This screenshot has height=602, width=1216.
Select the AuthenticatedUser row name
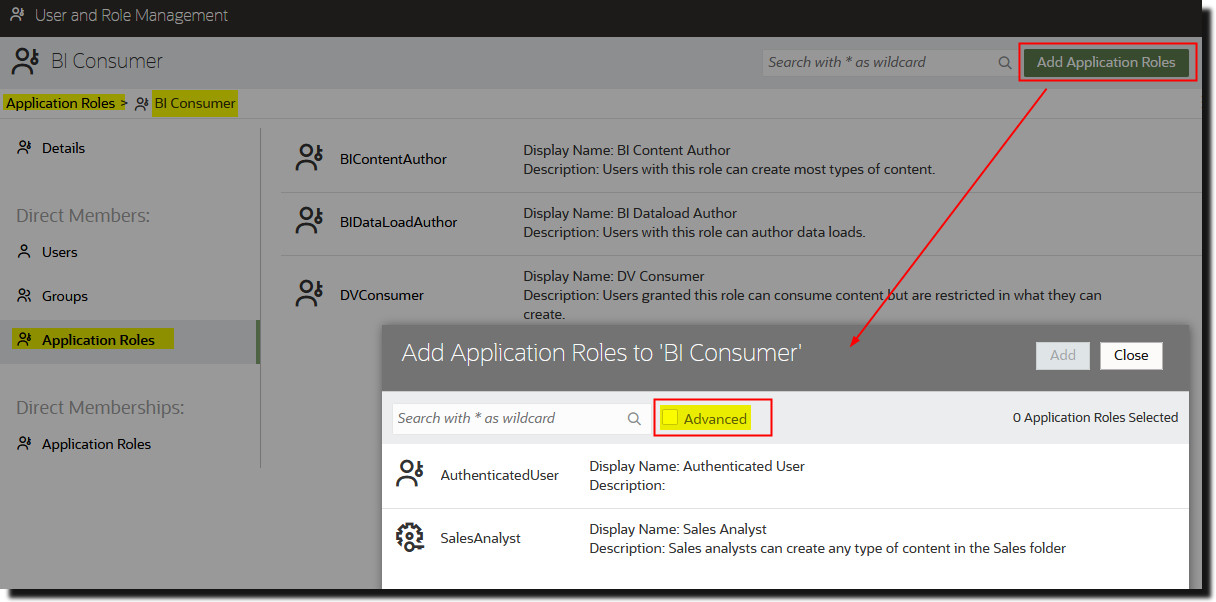point(500,475)
